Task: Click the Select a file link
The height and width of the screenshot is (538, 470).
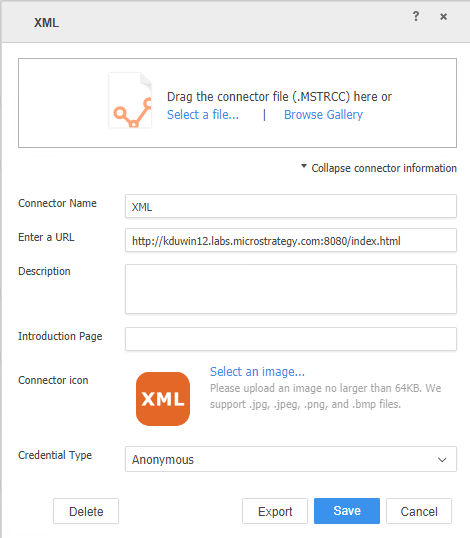Action: [203, 115]
